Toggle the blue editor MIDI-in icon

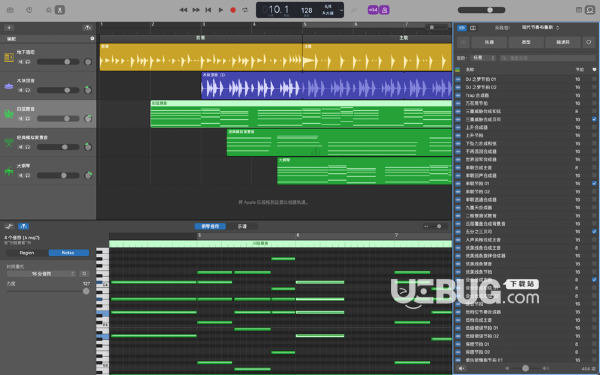[24, 226]
